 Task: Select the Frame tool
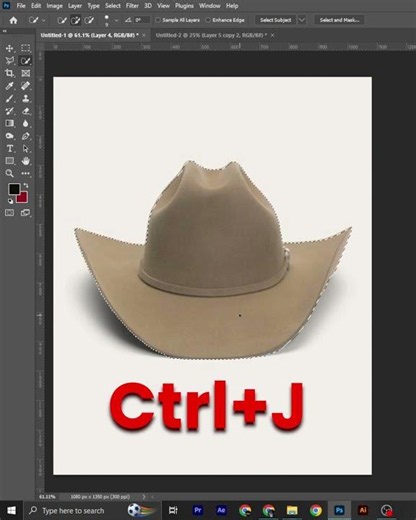(26, 73)
